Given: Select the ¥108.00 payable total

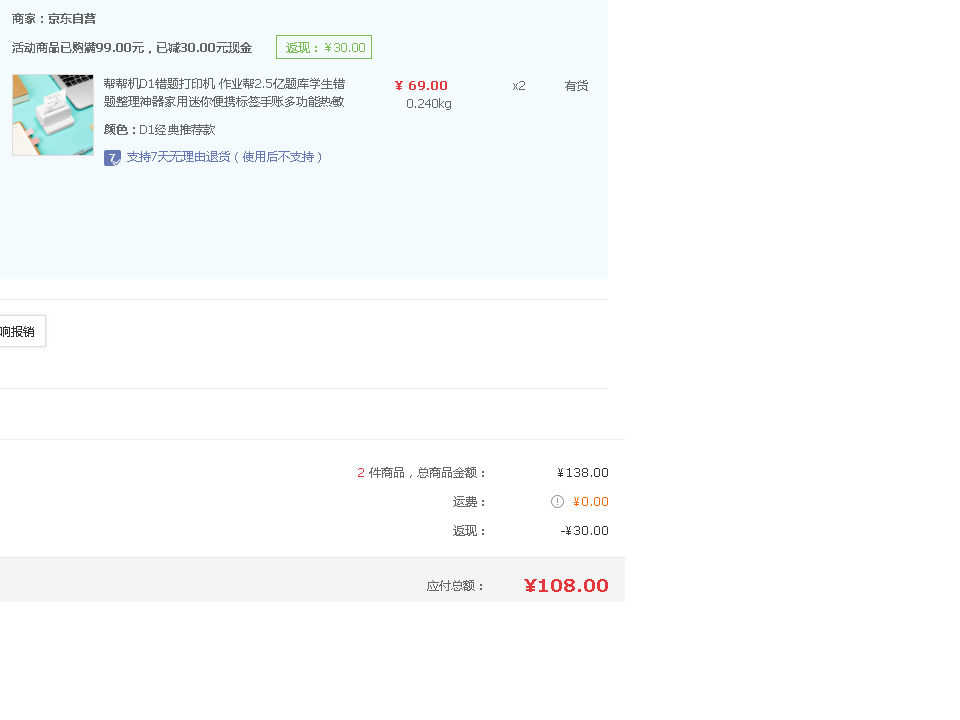Looking at the screenshot, I should point(566,585).
